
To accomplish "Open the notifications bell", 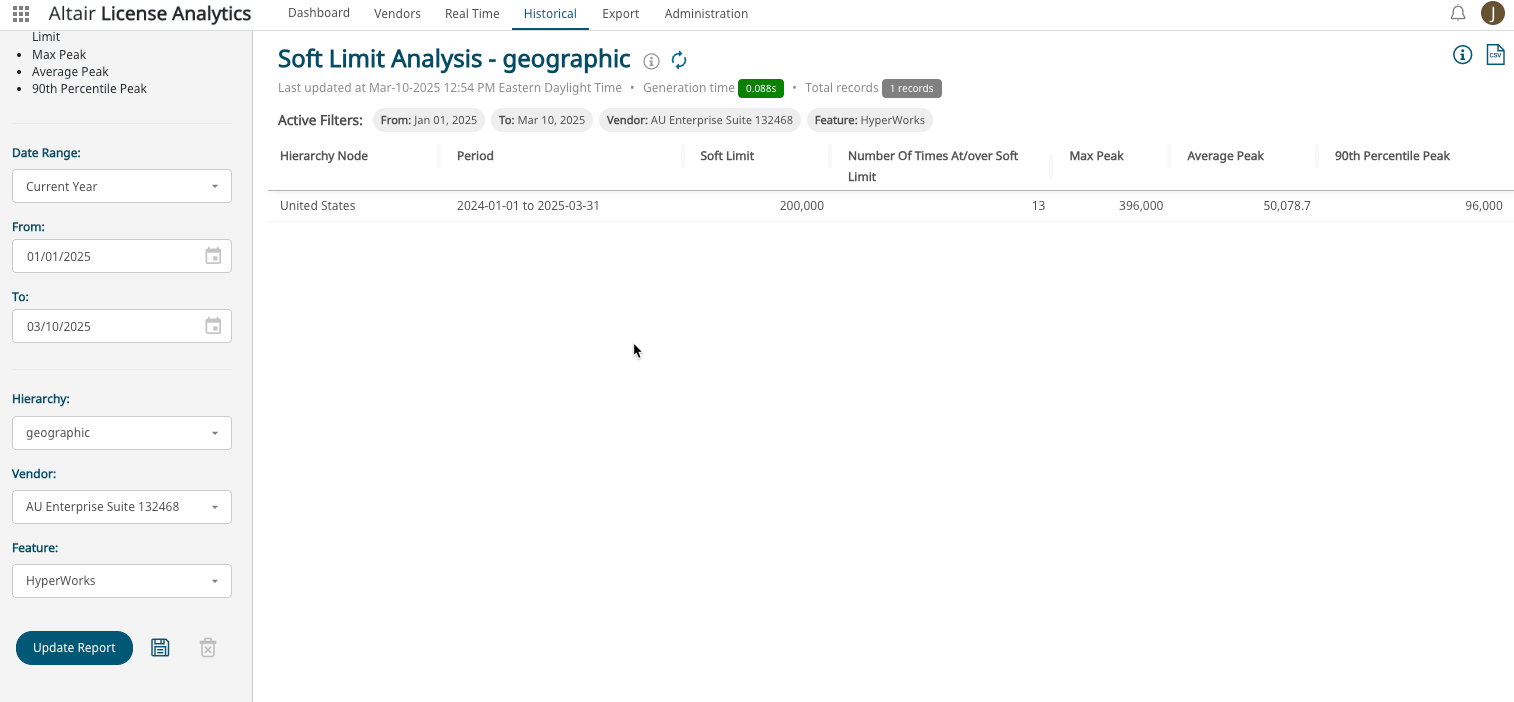I will [x=1458, y=13].
